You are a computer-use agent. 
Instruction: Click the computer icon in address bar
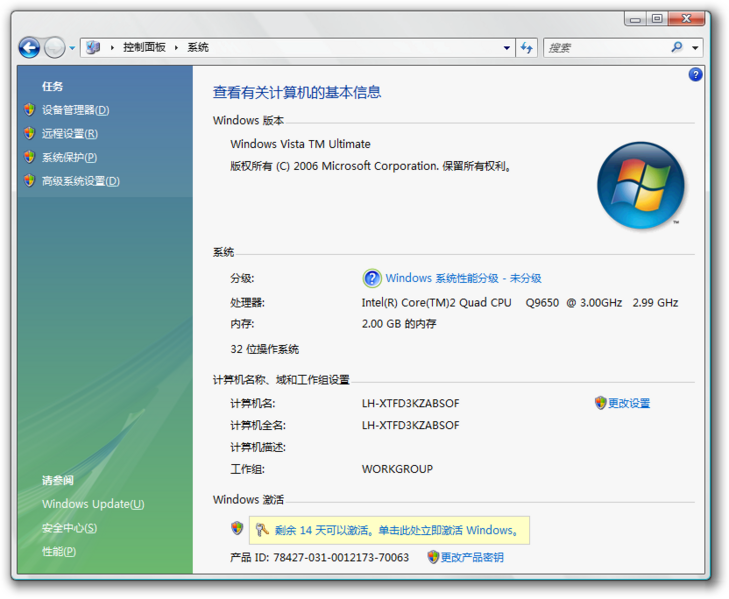(93, 47)
